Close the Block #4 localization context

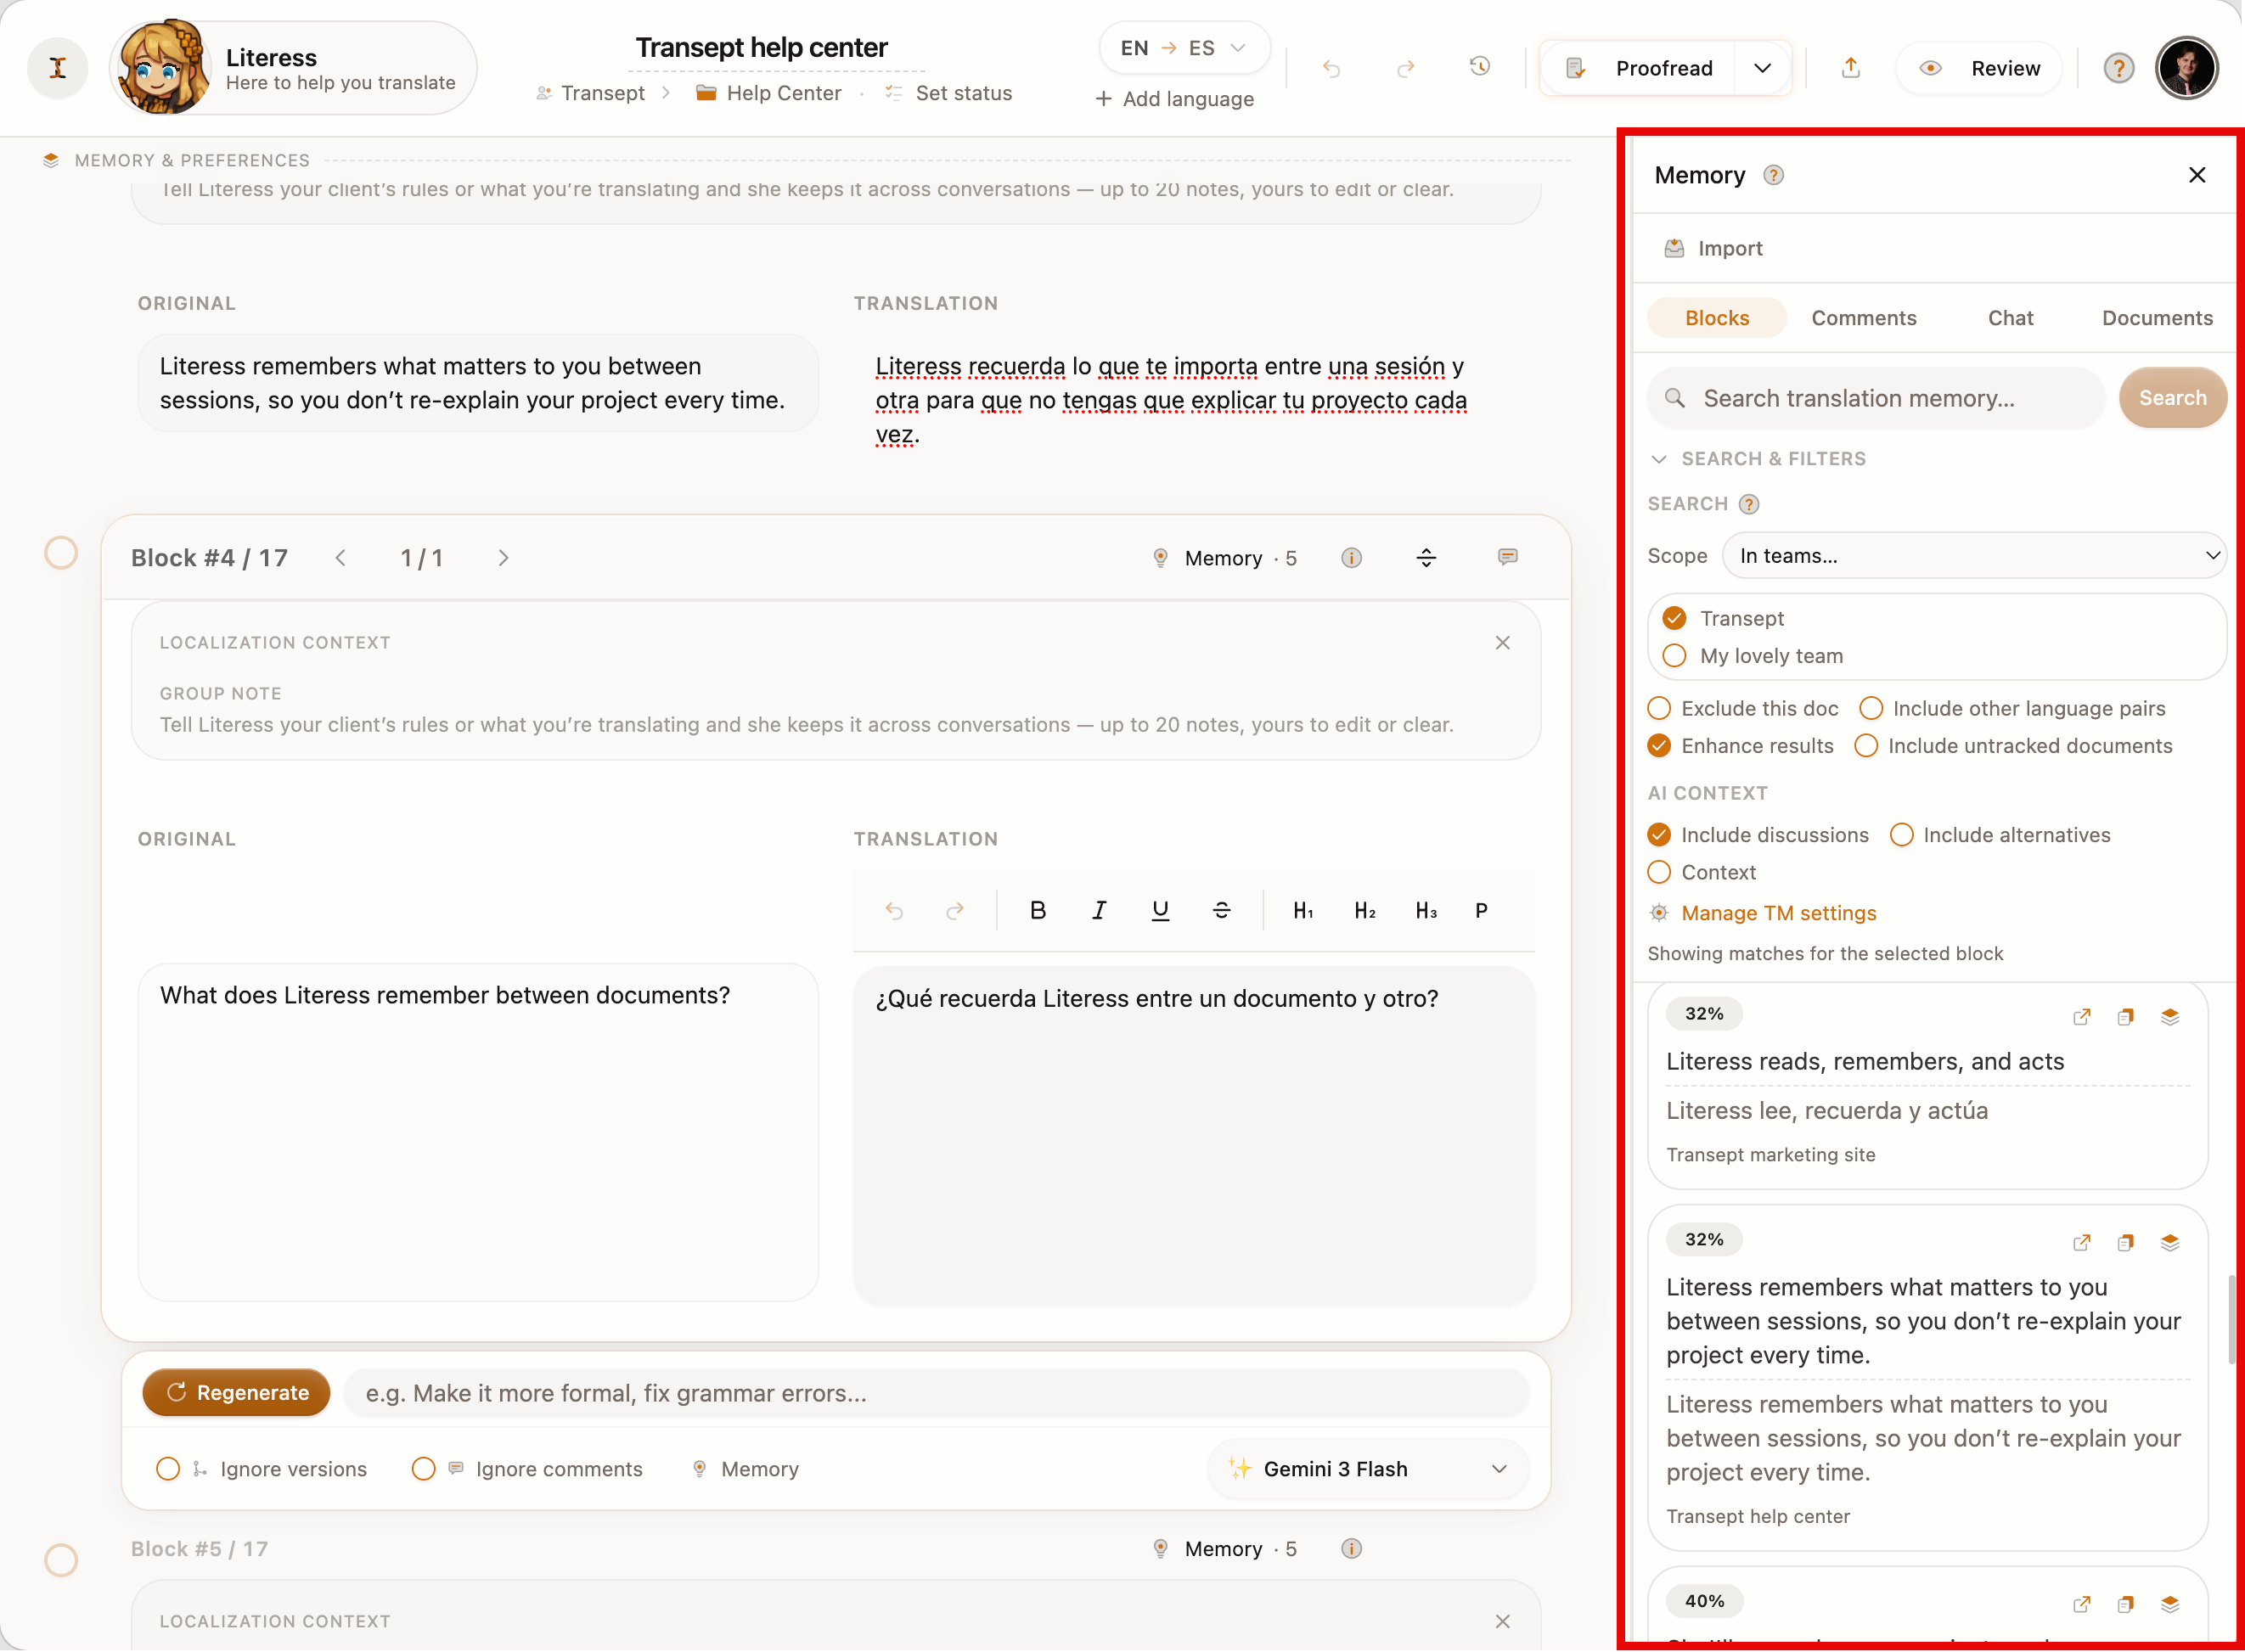1502,643
